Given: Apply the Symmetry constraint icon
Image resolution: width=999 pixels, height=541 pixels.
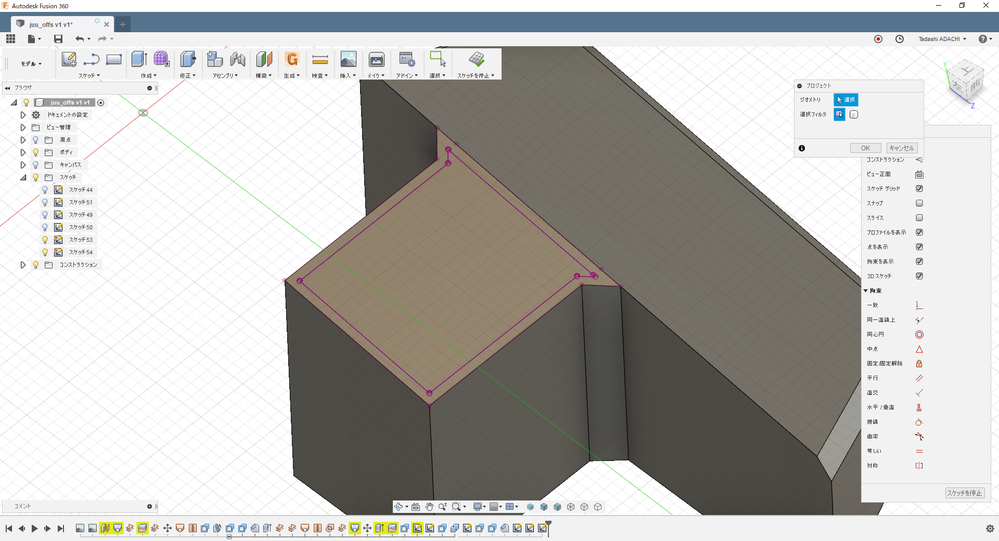Looking at the screenshot, I should point(919,466).
